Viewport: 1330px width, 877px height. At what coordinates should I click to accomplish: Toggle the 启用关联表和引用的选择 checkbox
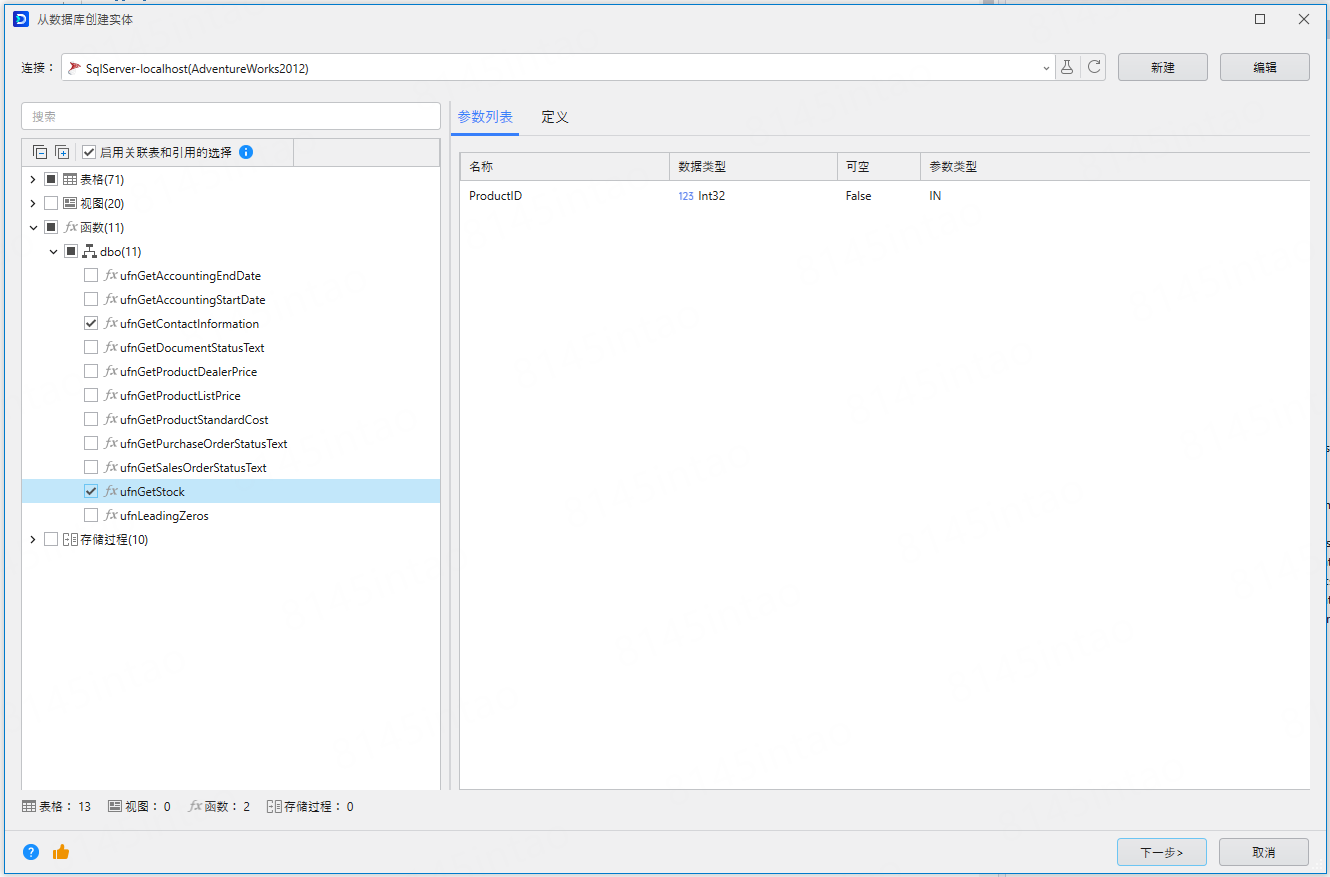(89, 152)
